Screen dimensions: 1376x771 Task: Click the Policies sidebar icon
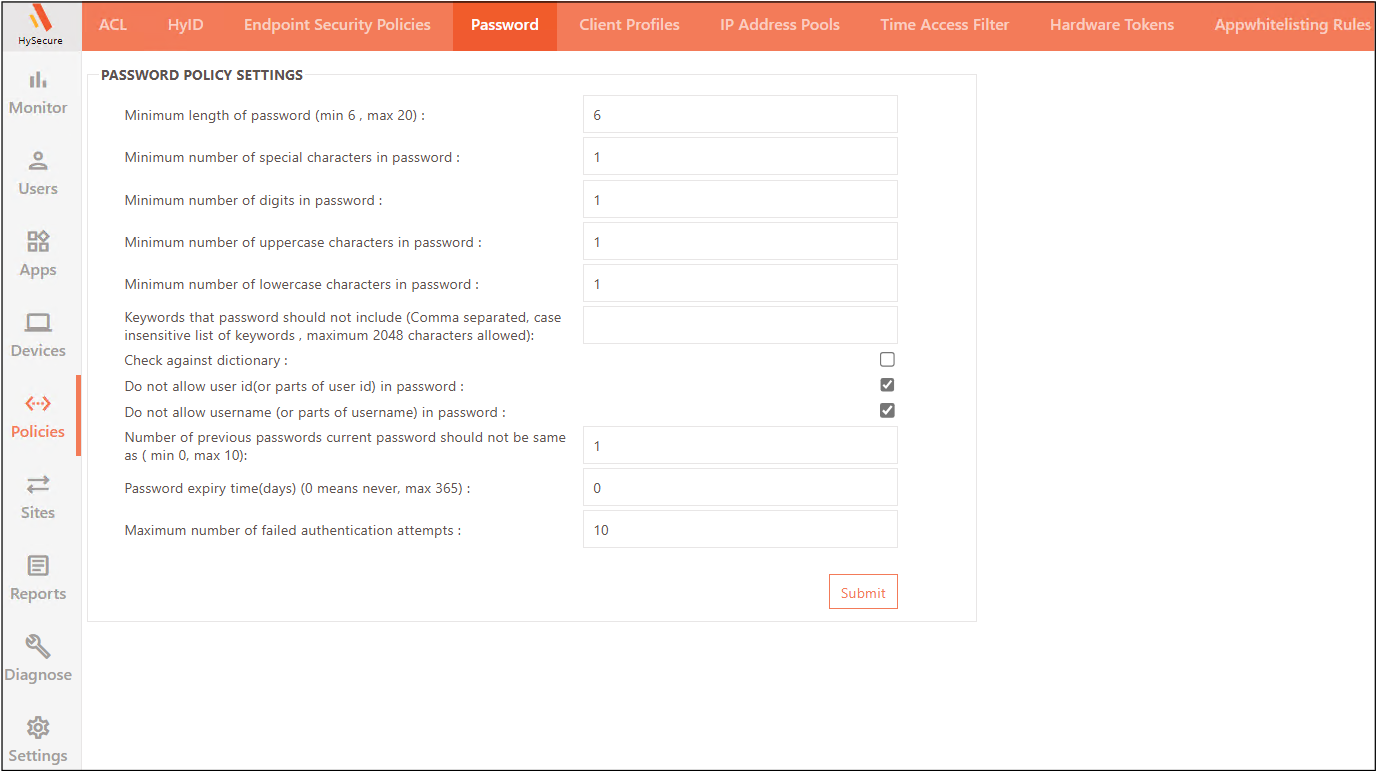point(38,416)
